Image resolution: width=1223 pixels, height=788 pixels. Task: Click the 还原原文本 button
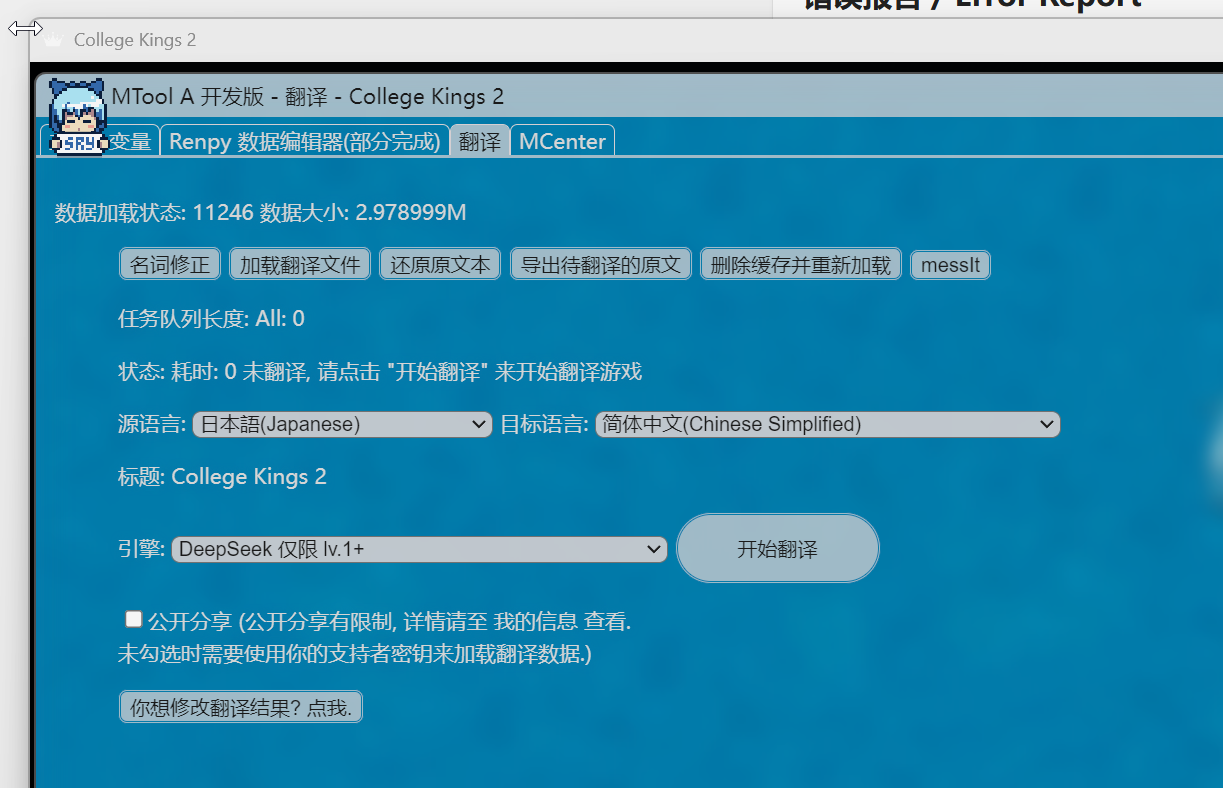click(440, 265)
